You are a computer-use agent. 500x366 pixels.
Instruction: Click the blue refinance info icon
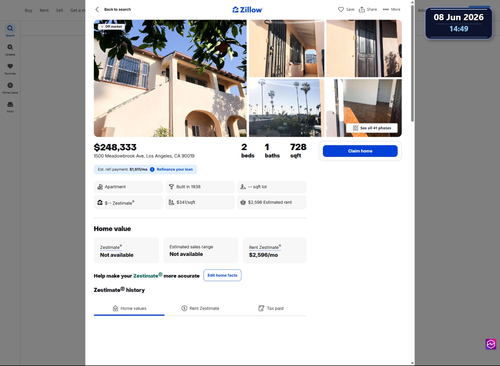tap(152, 169)
